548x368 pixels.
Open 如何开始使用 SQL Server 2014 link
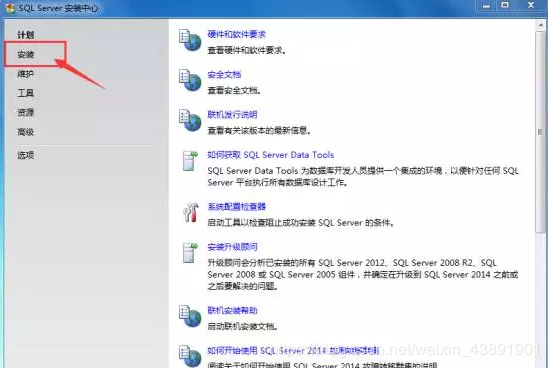point(294,351)
